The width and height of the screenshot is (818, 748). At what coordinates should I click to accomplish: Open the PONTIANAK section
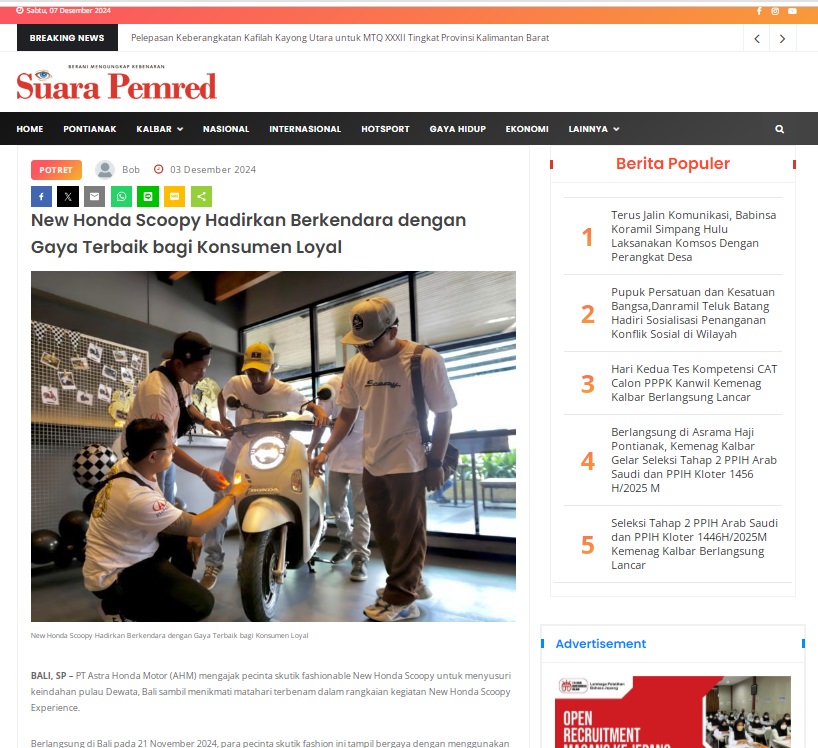pyautogui.click(x=90, y=129)
